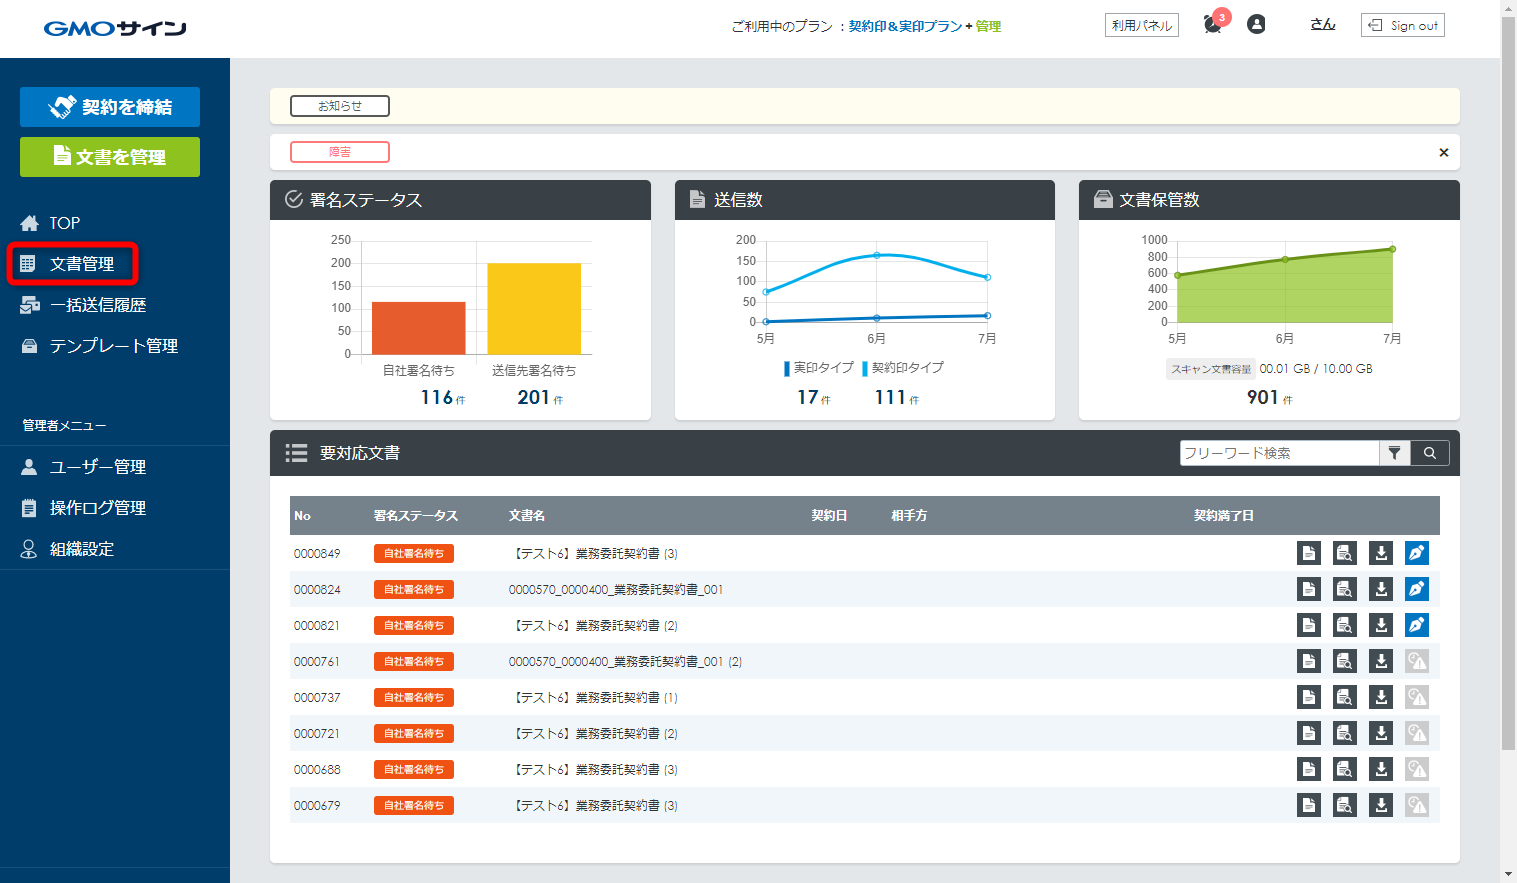Click the page's vertical scrollbar thumb
The image size is (1517, 883).
click(x=1508, y=380)
